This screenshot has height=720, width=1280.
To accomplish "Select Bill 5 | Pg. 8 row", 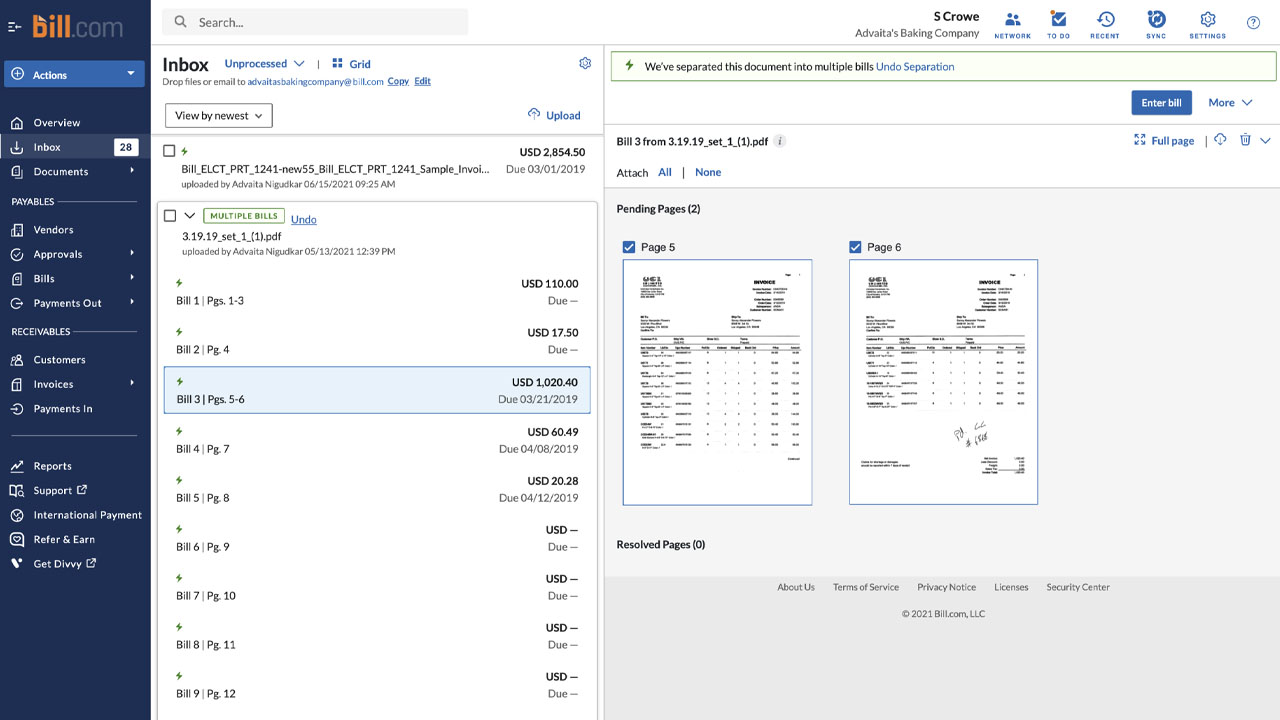I will [377, 489].
